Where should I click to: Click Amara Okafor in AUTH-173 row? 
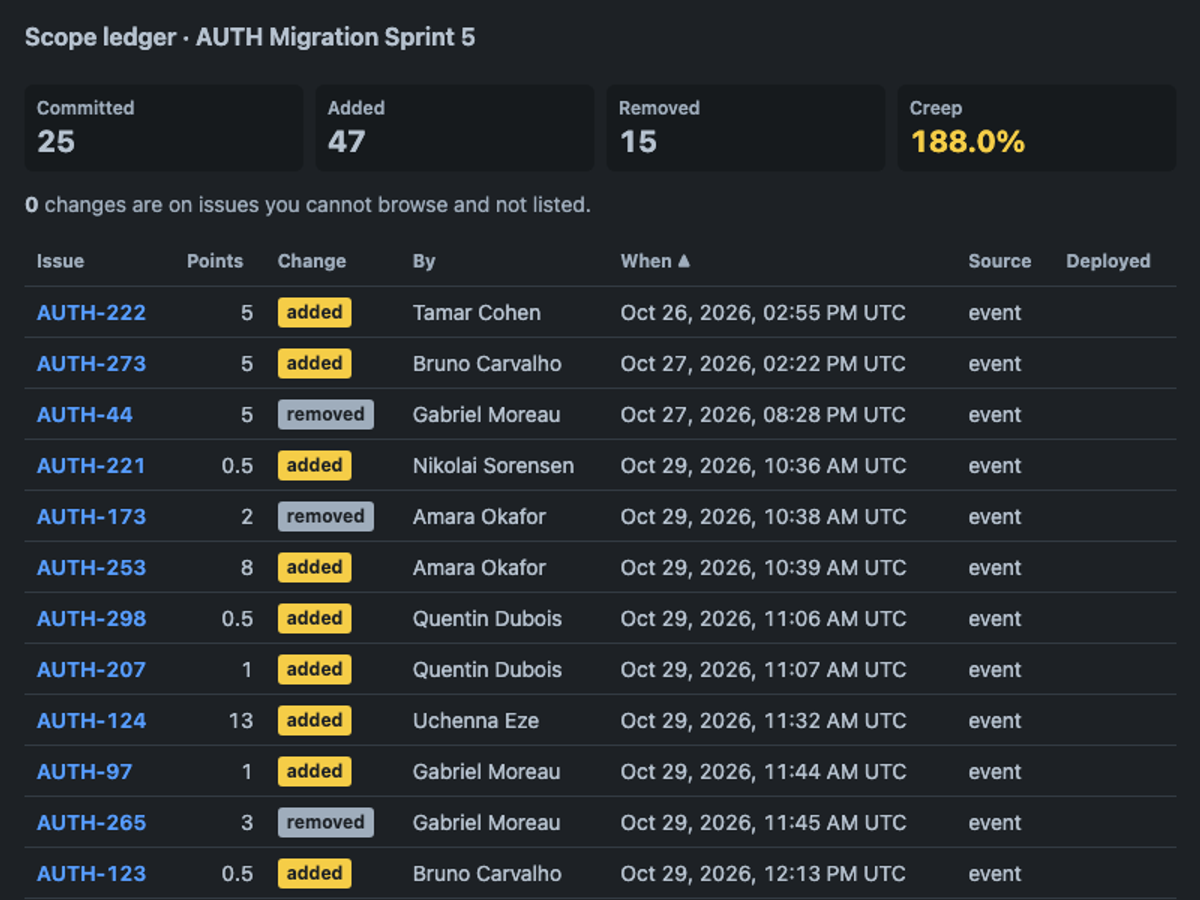coord(480,517)
